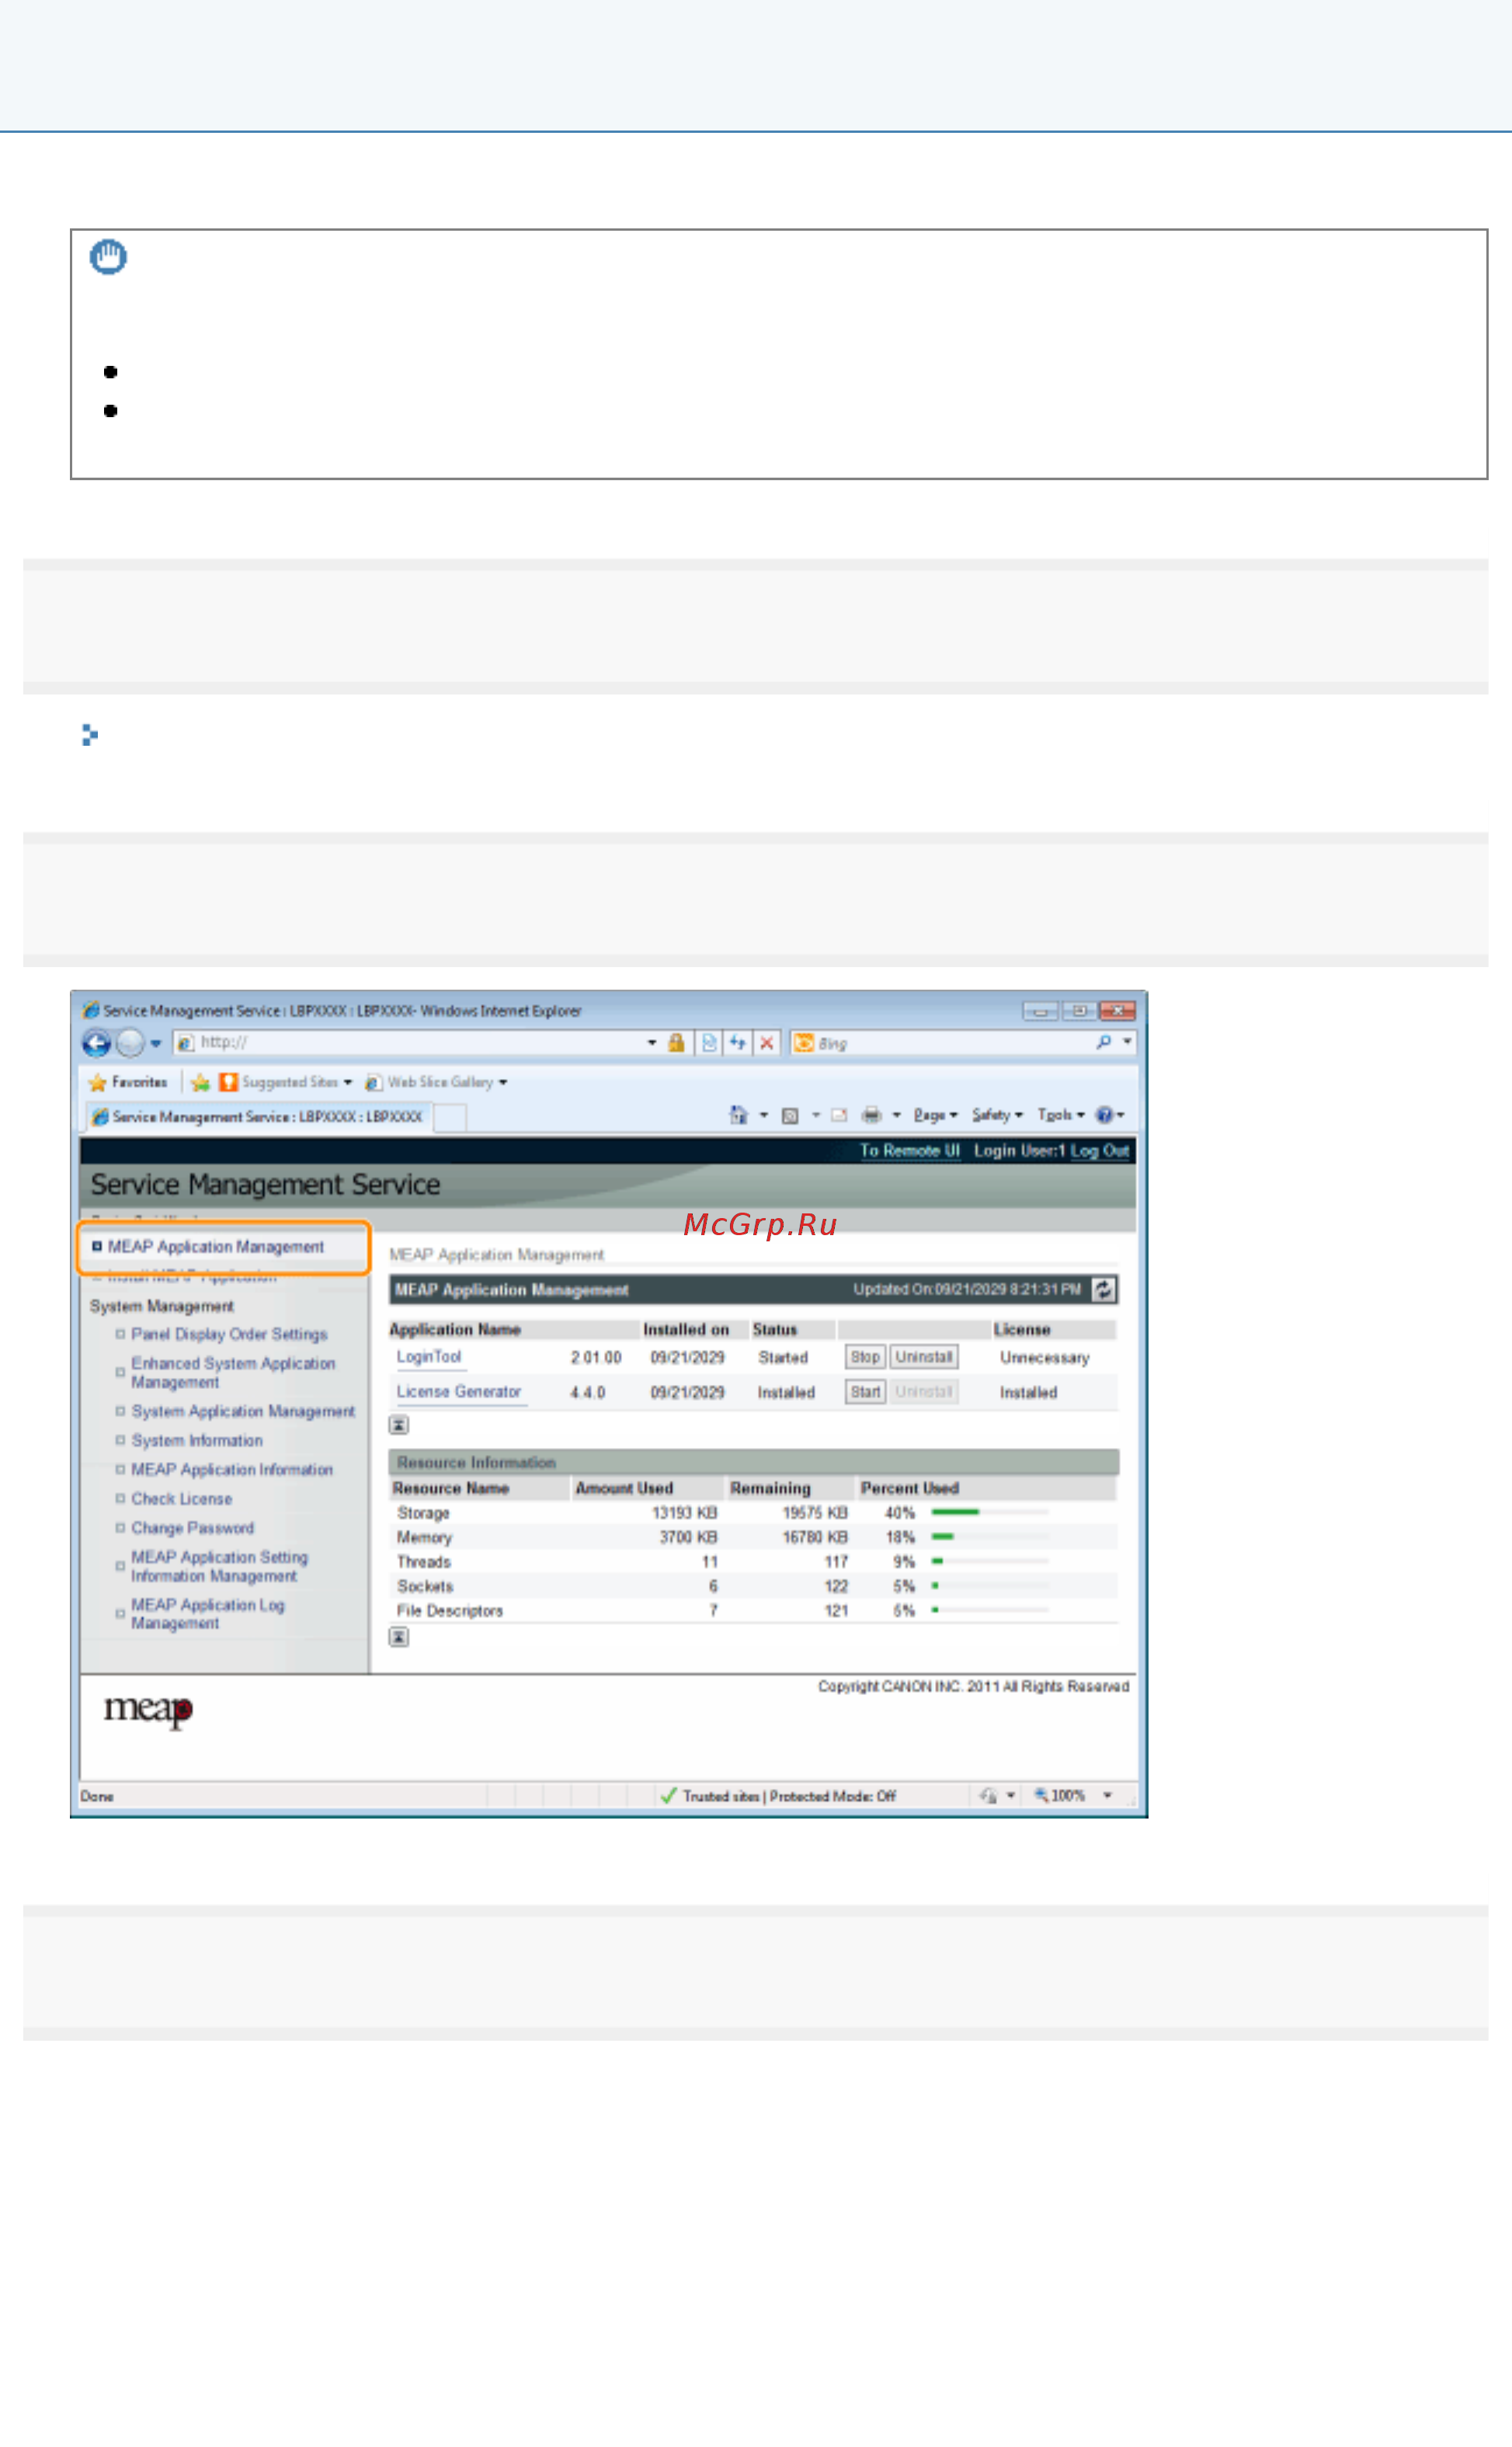Image resolution: width=1512 pixels, height=2447 pixels.
Task: Open the Change Password link
Action: (192, 1528)
